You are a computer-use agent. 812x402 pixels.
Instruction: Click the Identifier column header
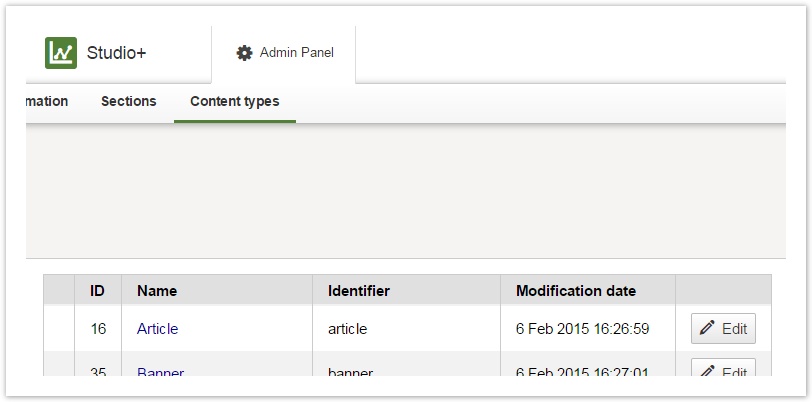[x=358, y=291]
